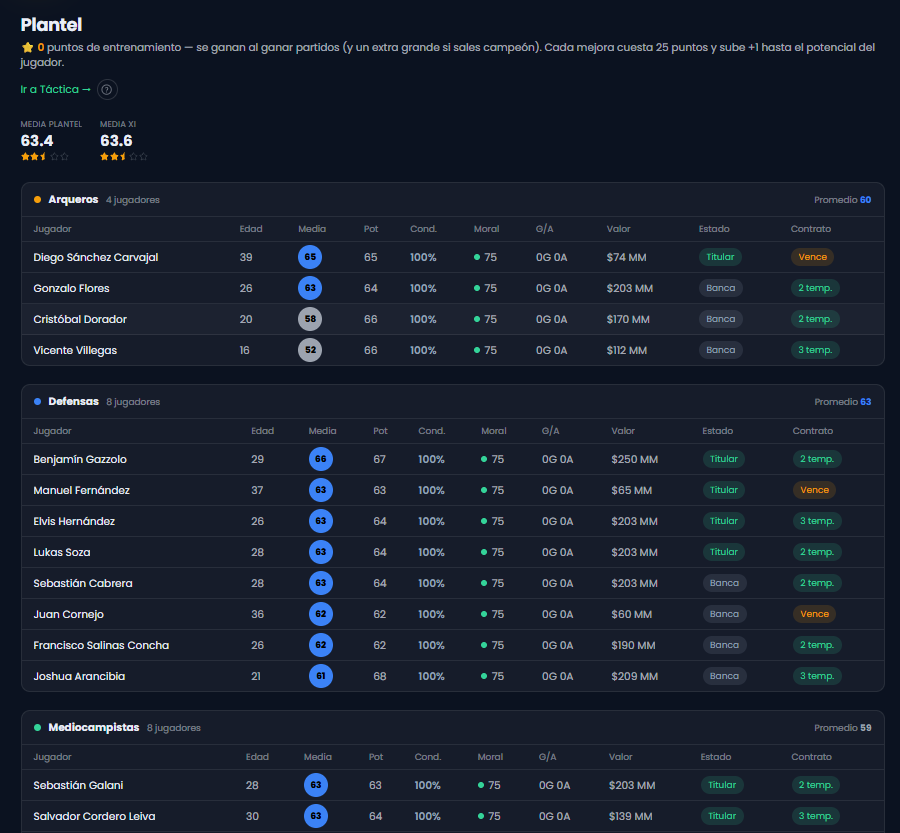This screenshot has width=900, height=833.
Task: Click the Contrato column header in Arqueros table
Action: [x=810, y=229]
